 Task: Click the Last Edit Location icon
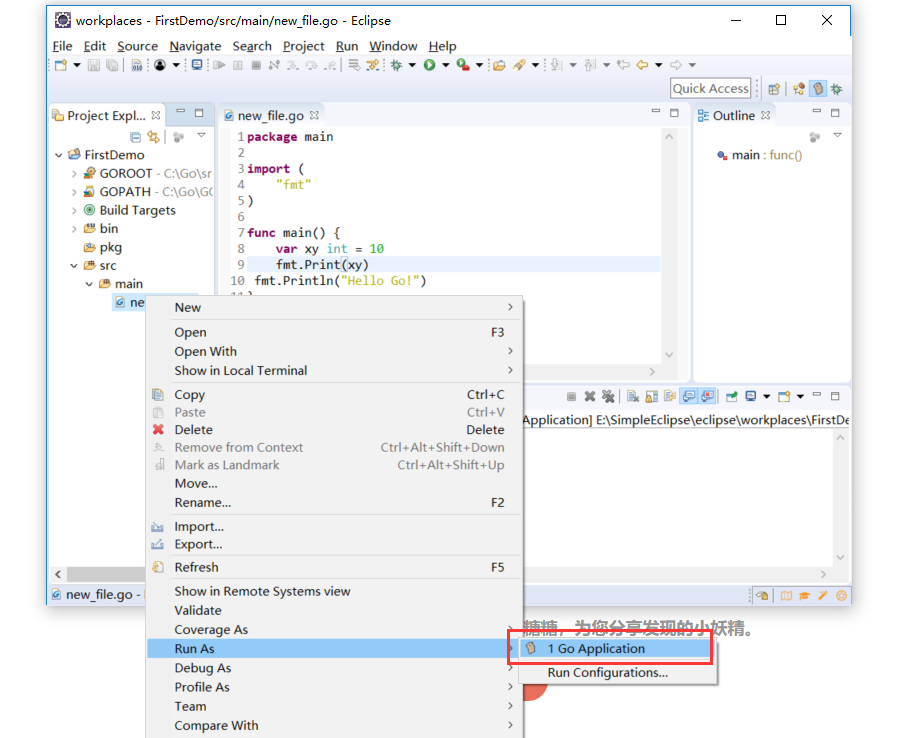623,65
